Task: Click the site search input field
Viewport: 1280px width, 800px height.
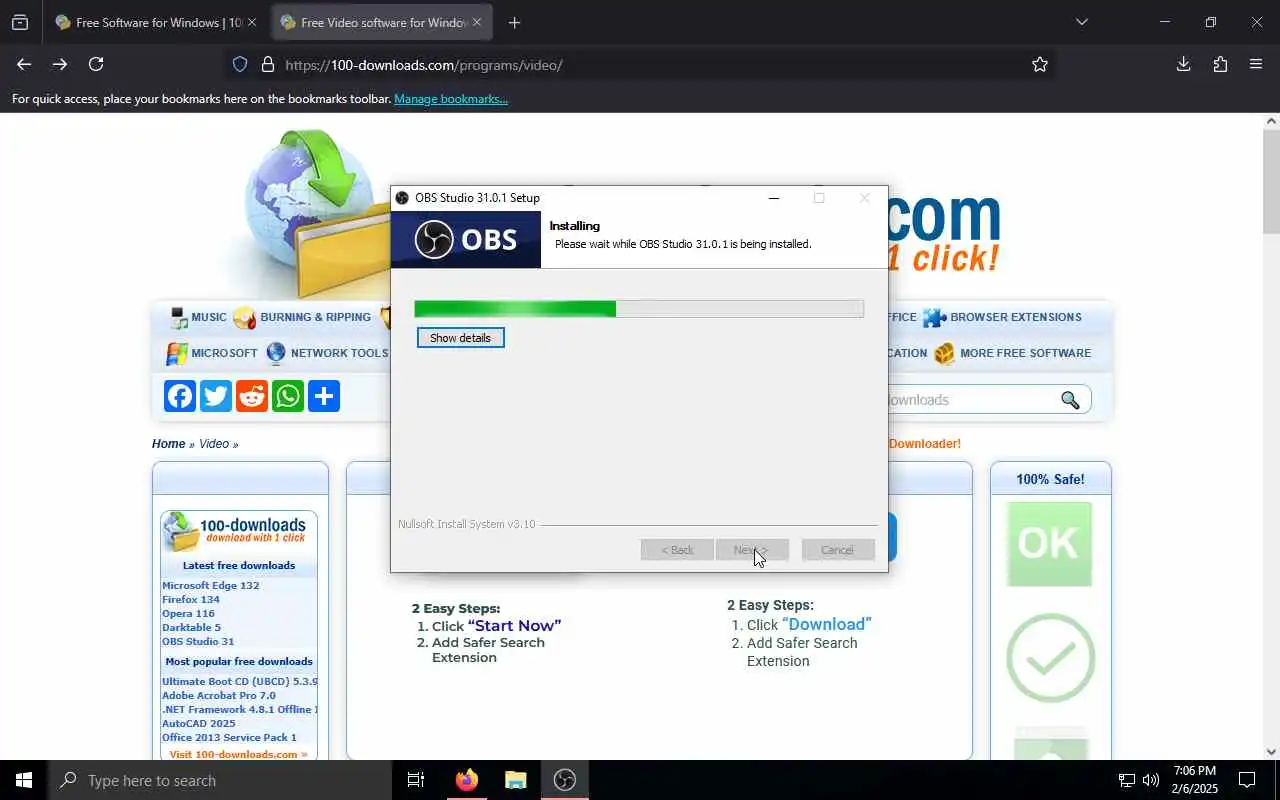Action: (x=970, y=400)
